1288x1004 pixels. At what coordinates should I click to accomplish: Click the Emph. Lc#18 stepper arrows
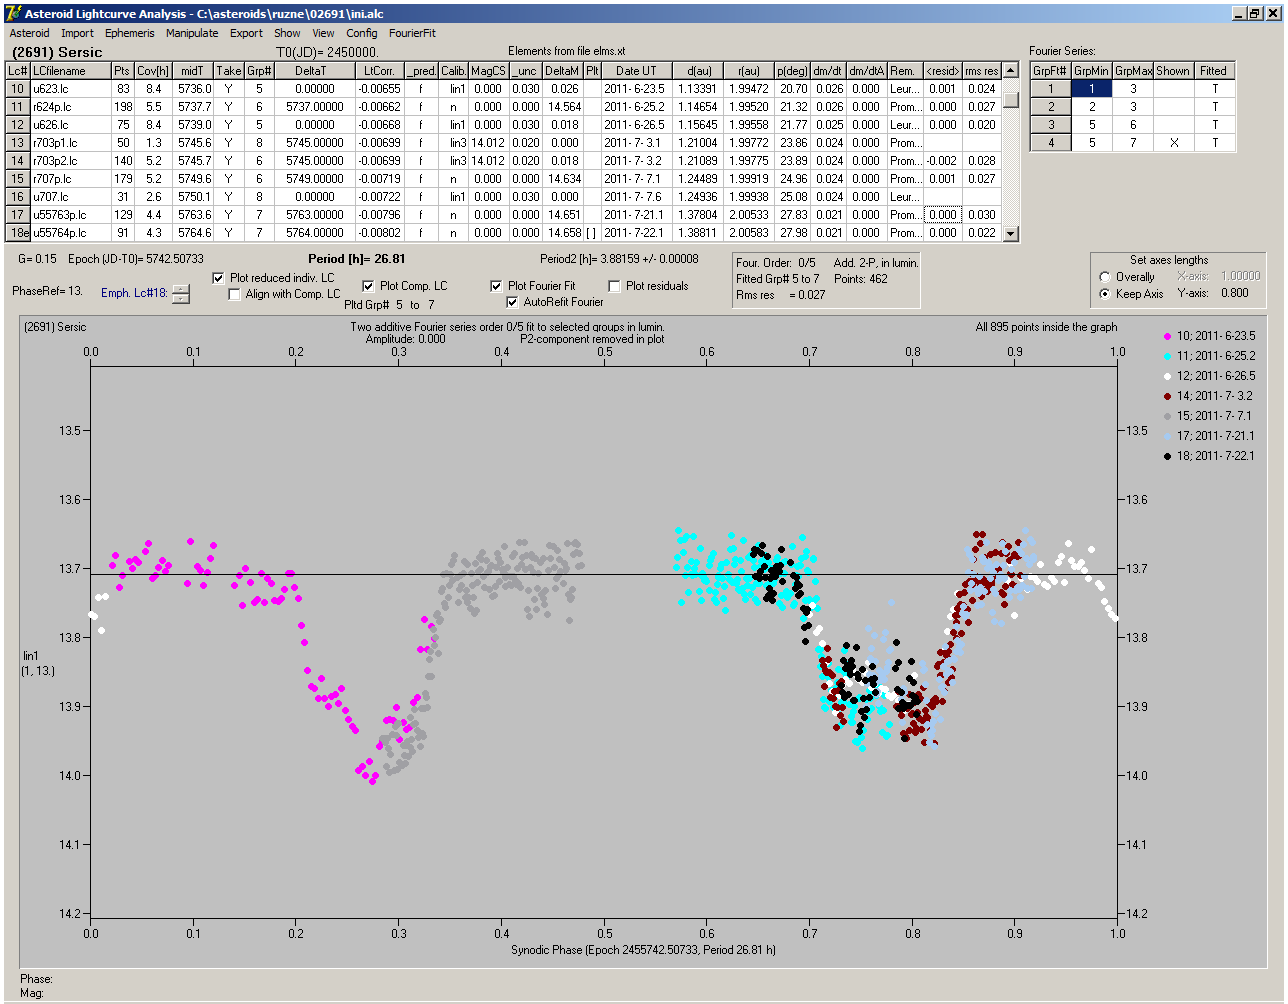[x=180, y=294]
